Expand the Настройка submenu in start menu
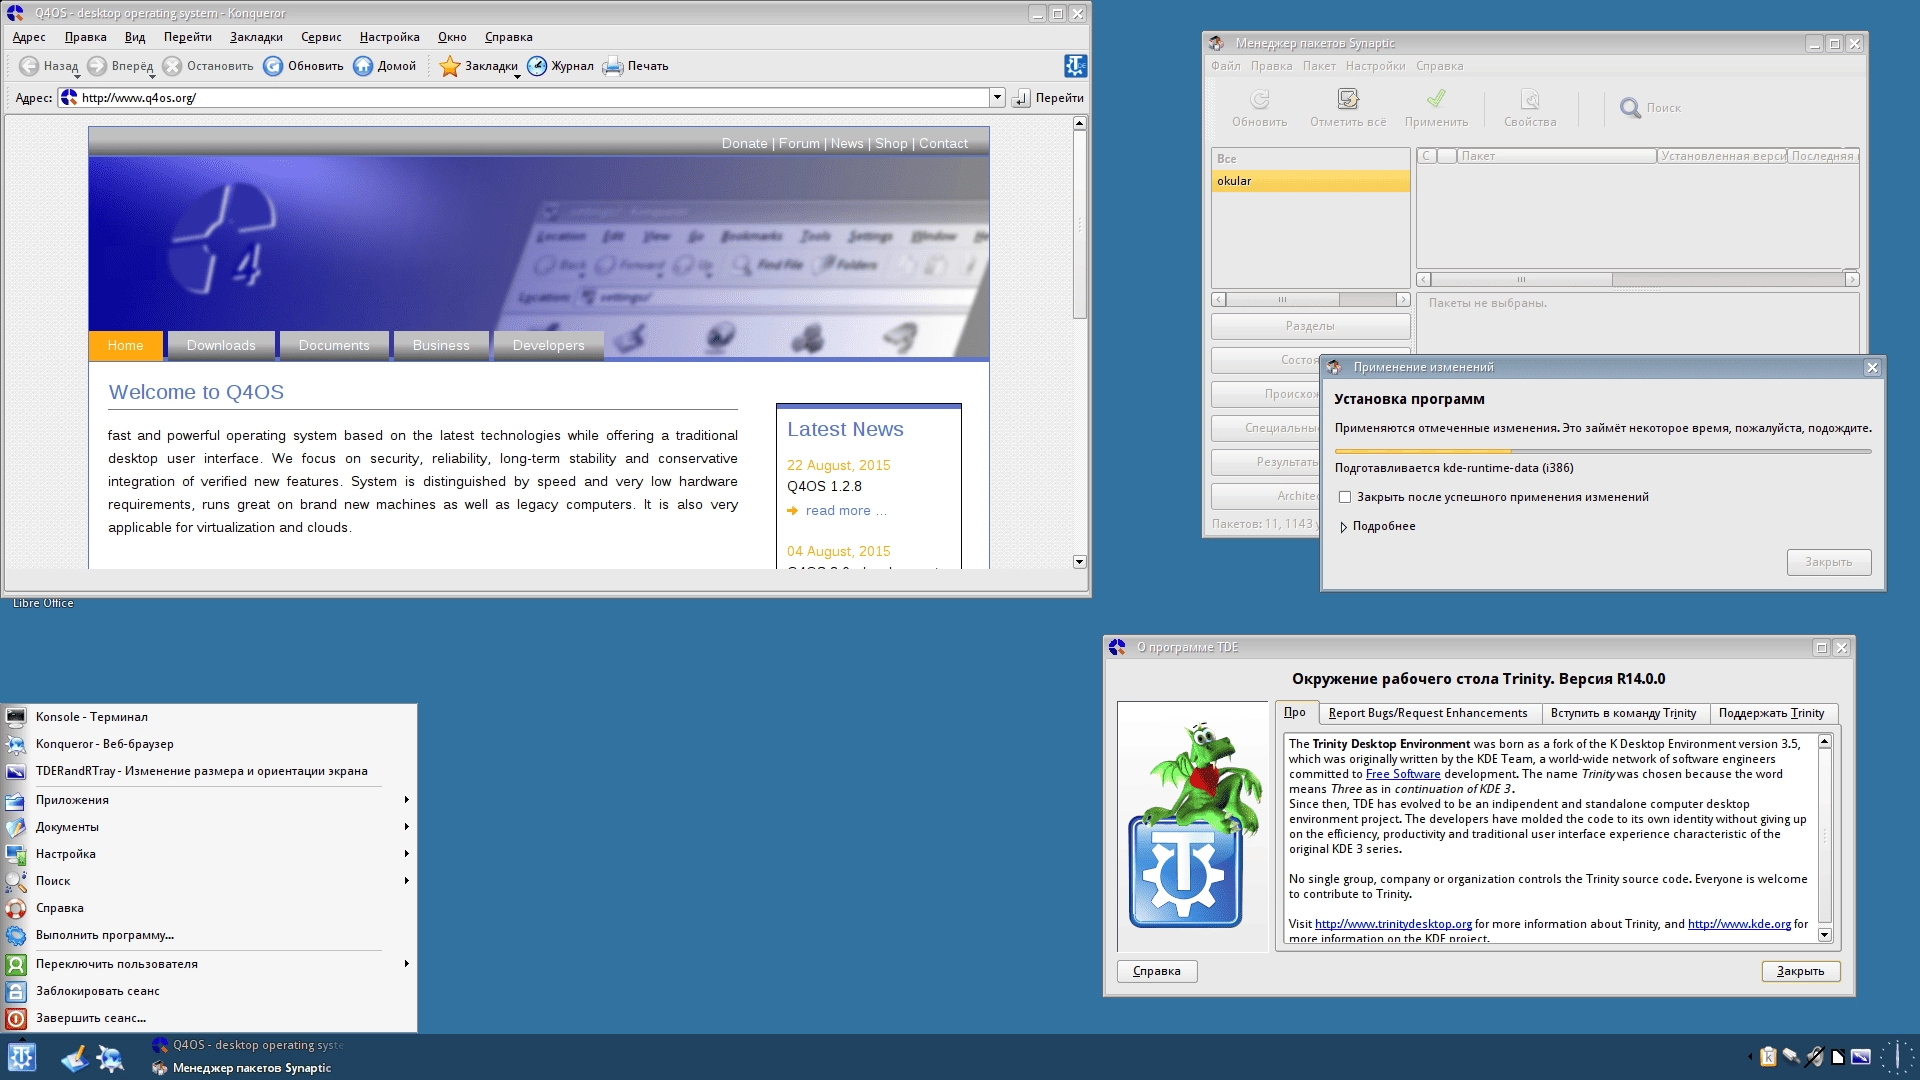This screenshot has height=1080, width=1920. 208,854
